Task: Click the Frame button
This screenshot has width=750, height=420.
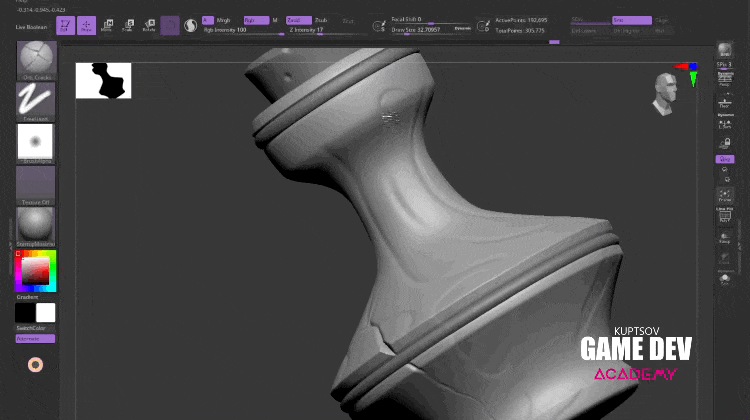Action: [725, 196]
